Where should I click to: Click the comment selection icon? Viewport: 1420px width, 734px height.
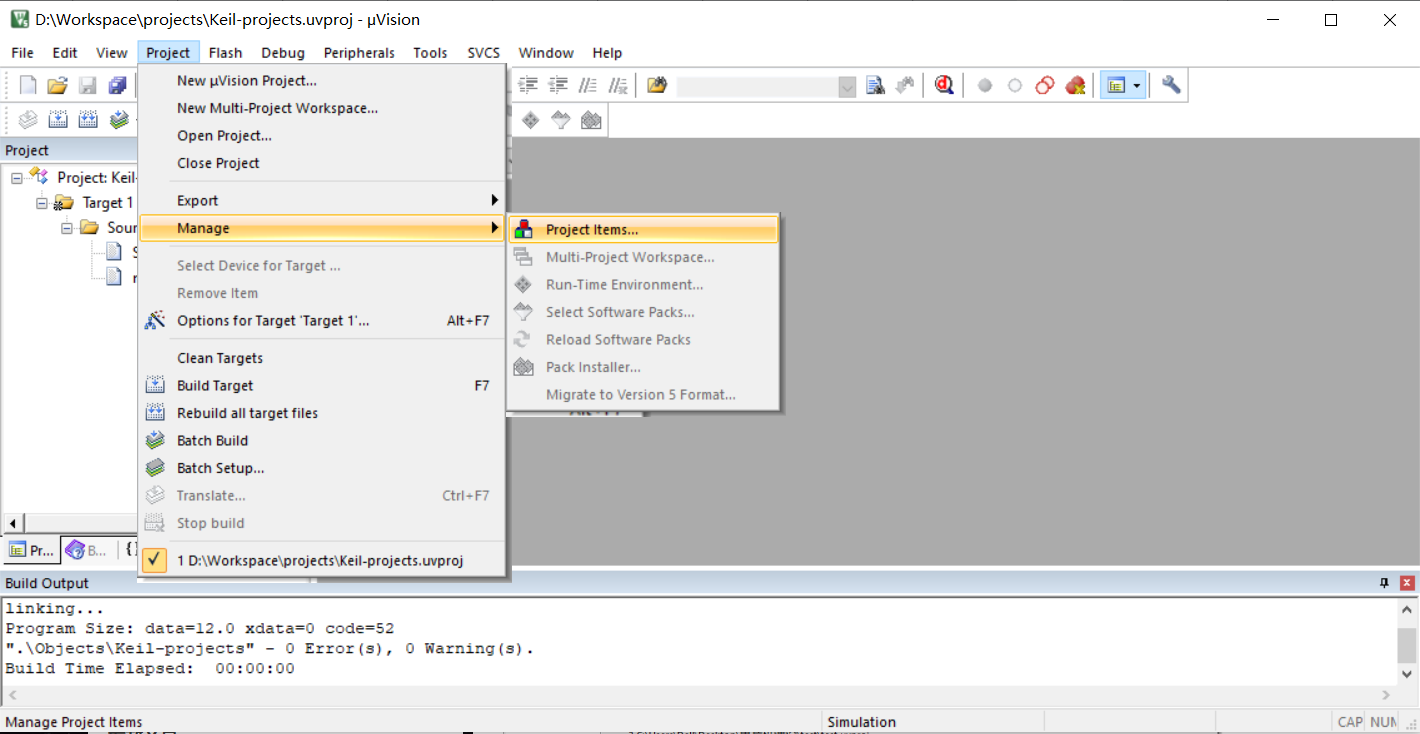pos(588,86)
